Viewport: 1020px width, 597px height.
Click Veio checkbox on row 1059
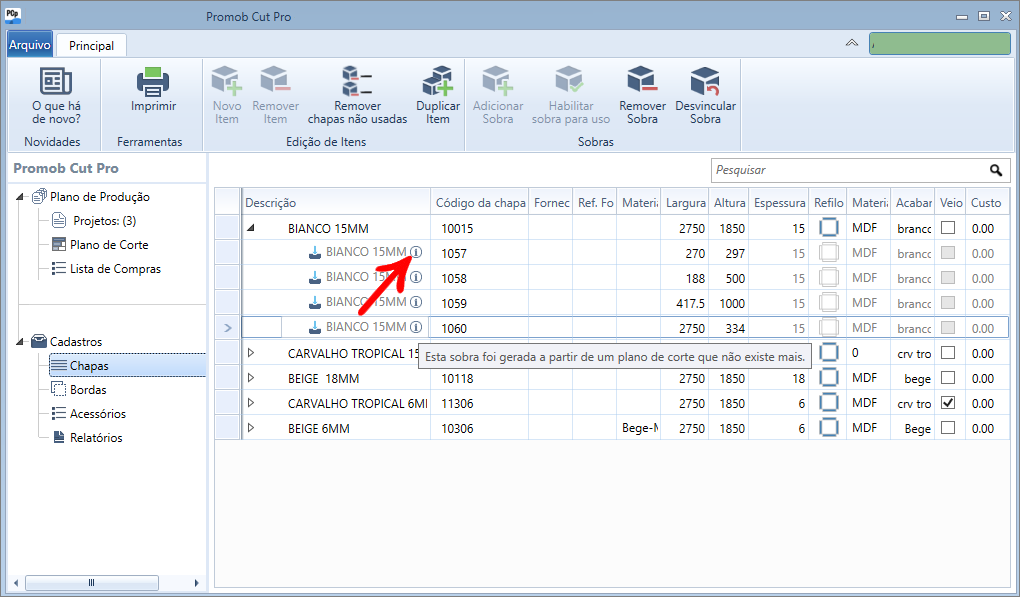(x=948, y=302)
